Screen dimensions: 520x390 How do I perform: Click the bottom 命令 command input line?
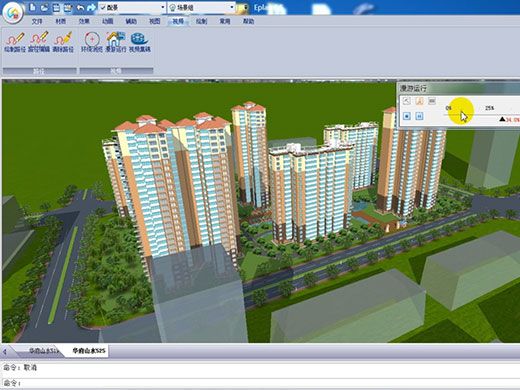pyautogui.click(x=260, y=383)
